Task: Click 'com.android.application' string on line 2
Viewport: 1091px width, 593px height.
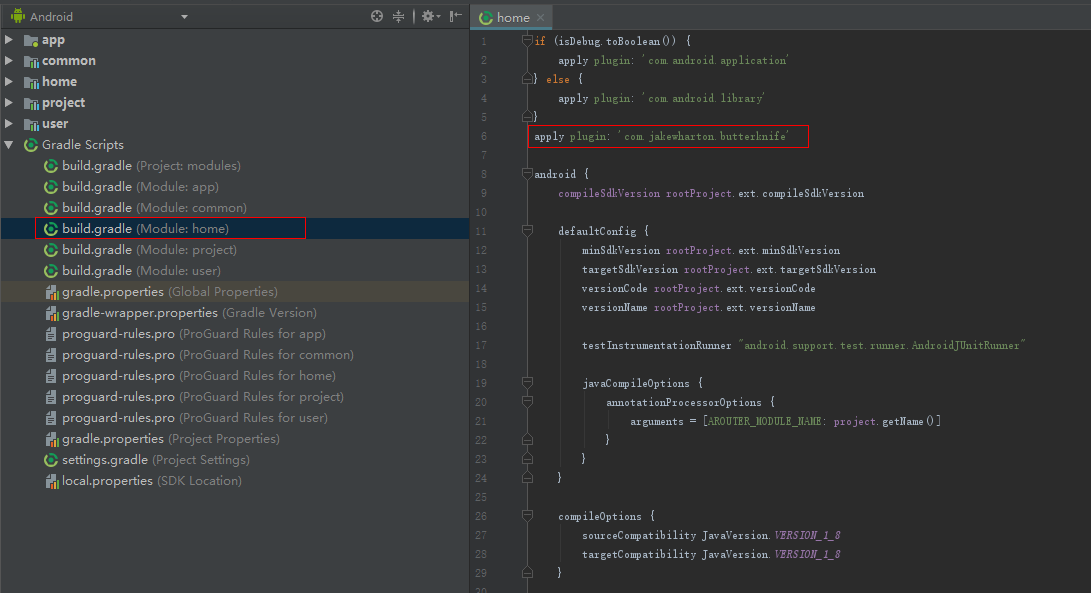Action: click(x=715, y=61)
